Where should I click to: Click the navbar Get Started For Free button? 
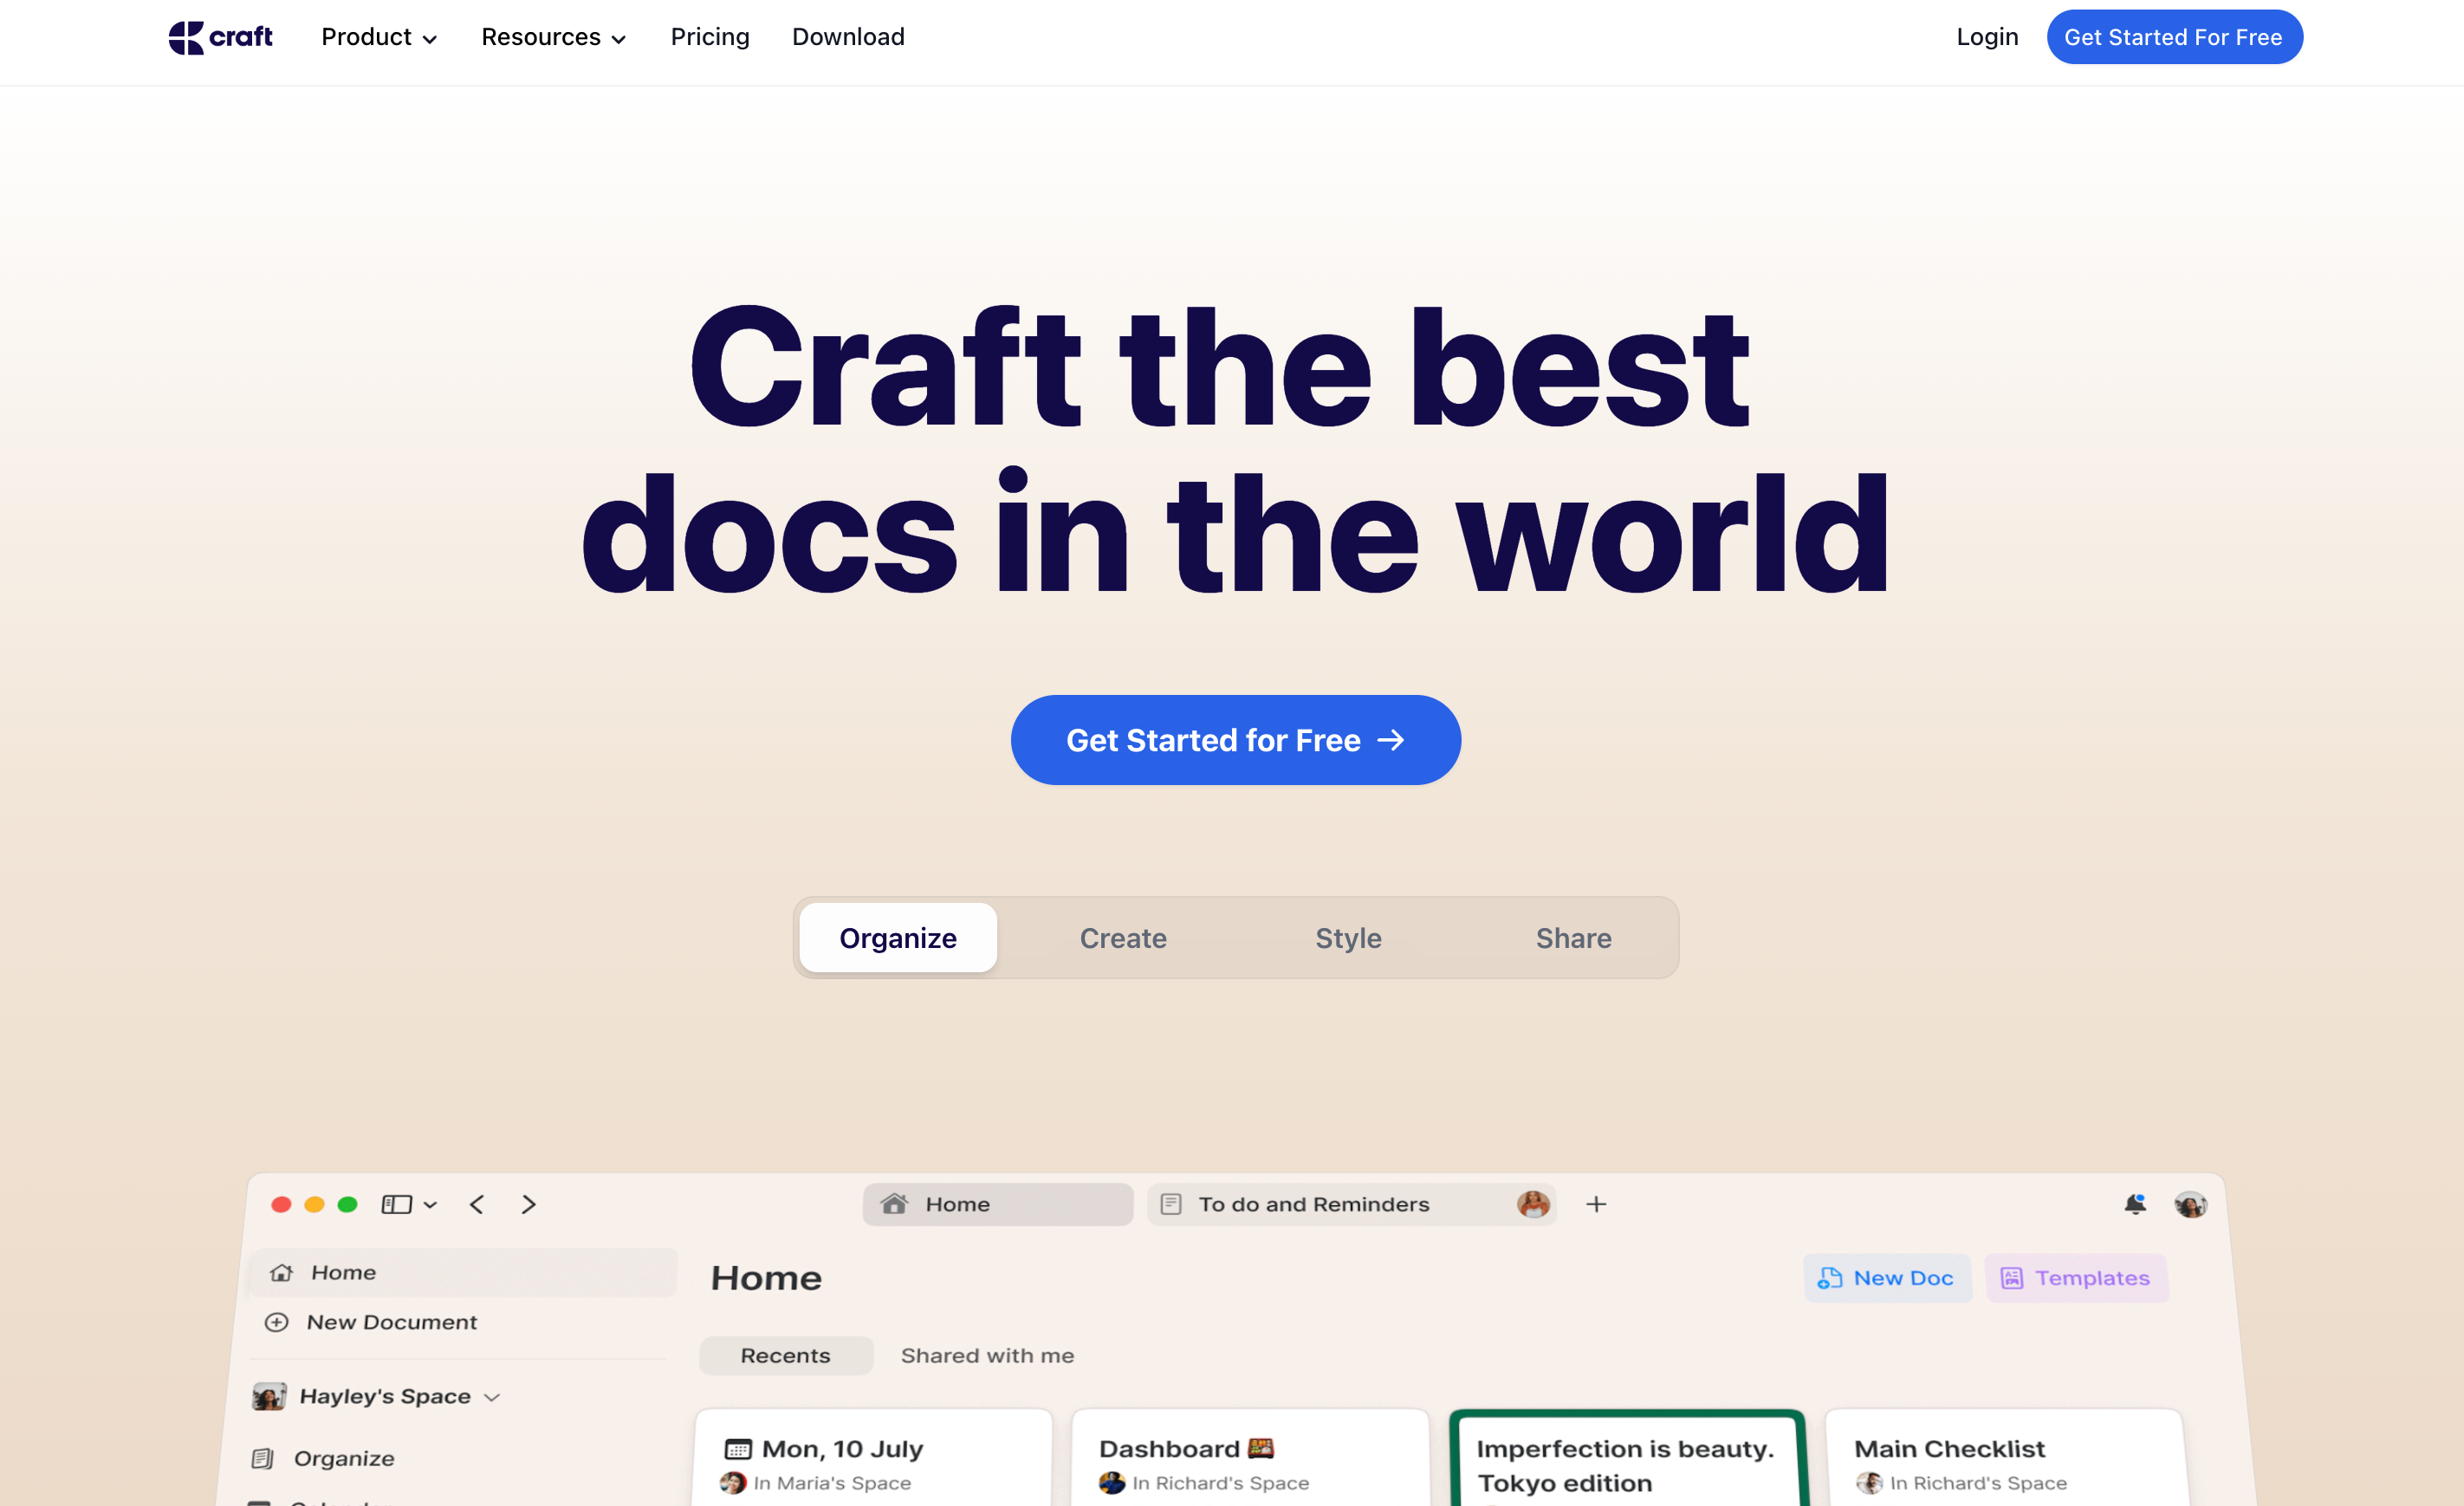(x=2174, y=37)
